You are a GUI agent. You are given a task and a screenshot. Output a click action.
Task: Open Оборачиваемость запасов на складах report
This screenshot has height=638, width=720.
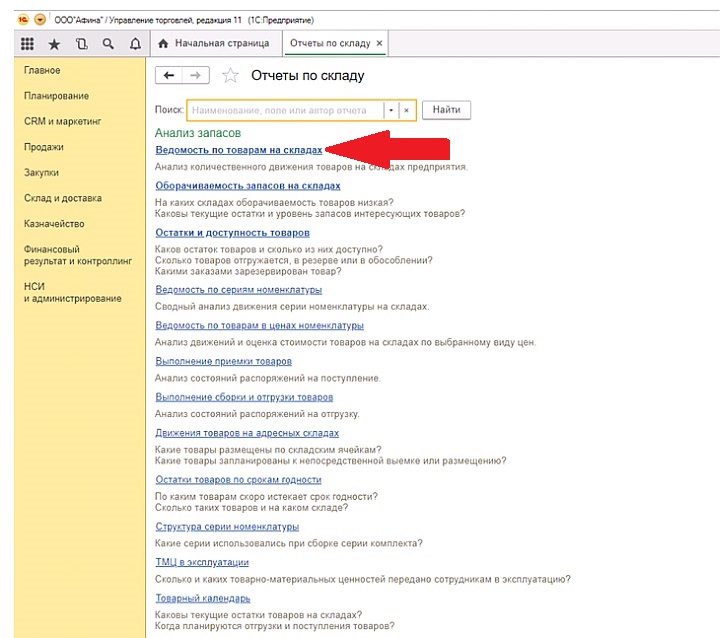click(x=248, y=186)
